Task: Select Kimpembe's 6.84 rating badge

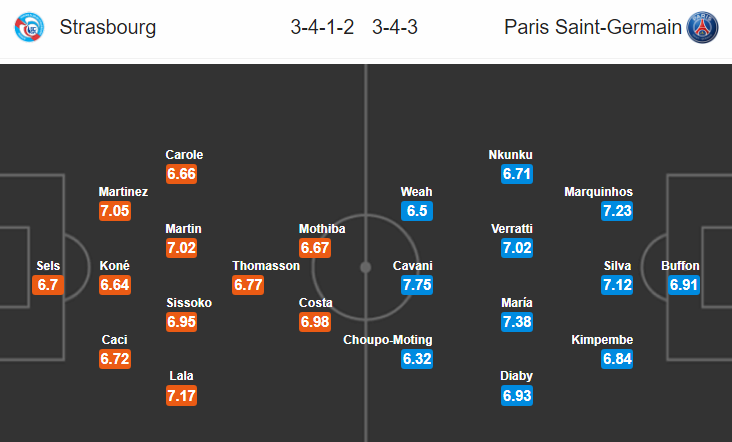Action: [x=617, y=359]
